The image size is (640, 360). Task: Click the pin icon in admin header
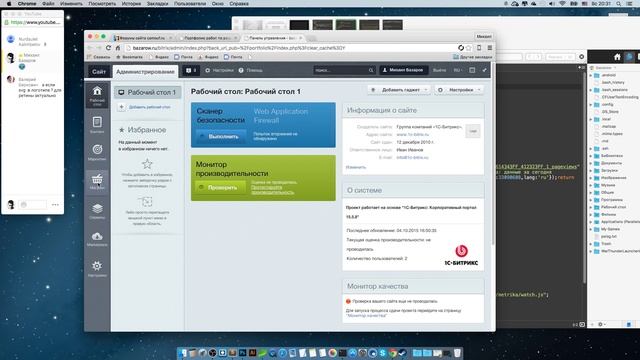click(x=484, y=70)
